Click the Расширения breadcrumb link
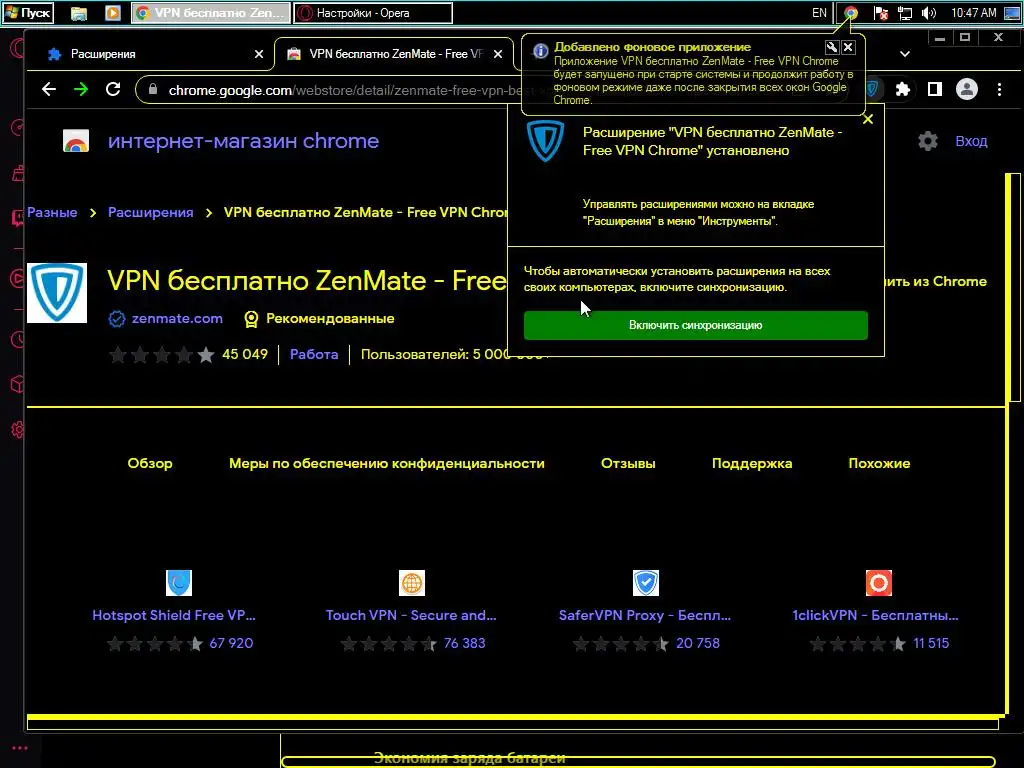The height and width of the screenshot is (768, 1024). [150, 212]
